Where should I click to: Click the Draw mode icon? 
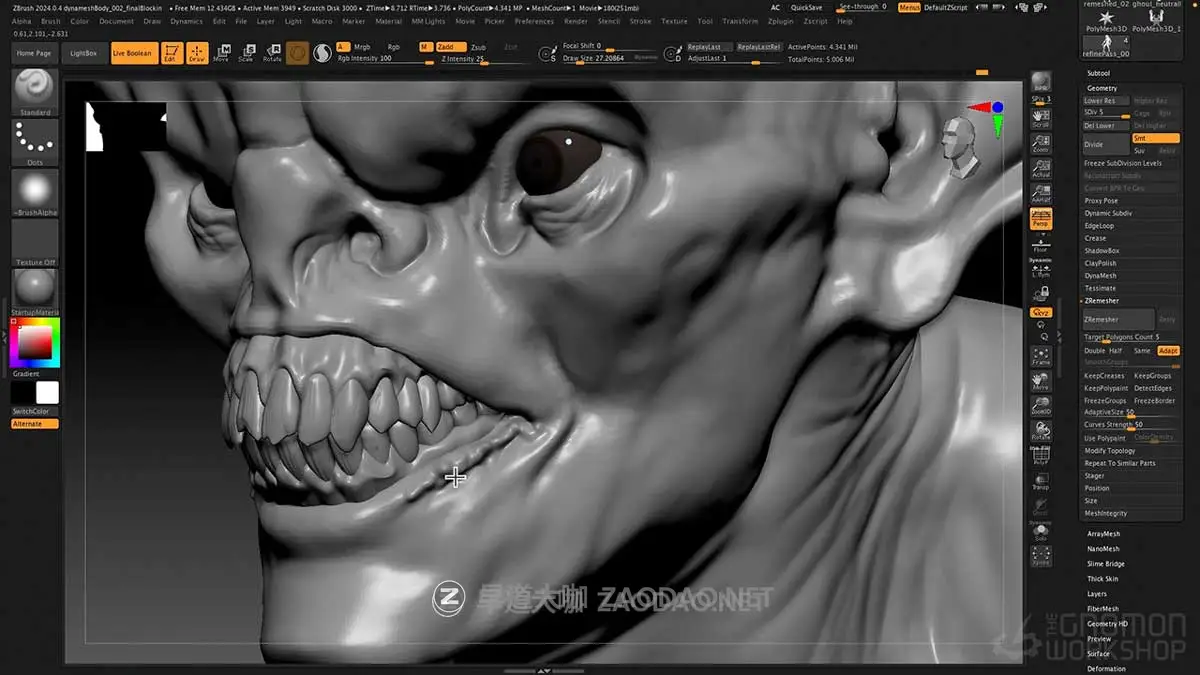coord(196,53)
